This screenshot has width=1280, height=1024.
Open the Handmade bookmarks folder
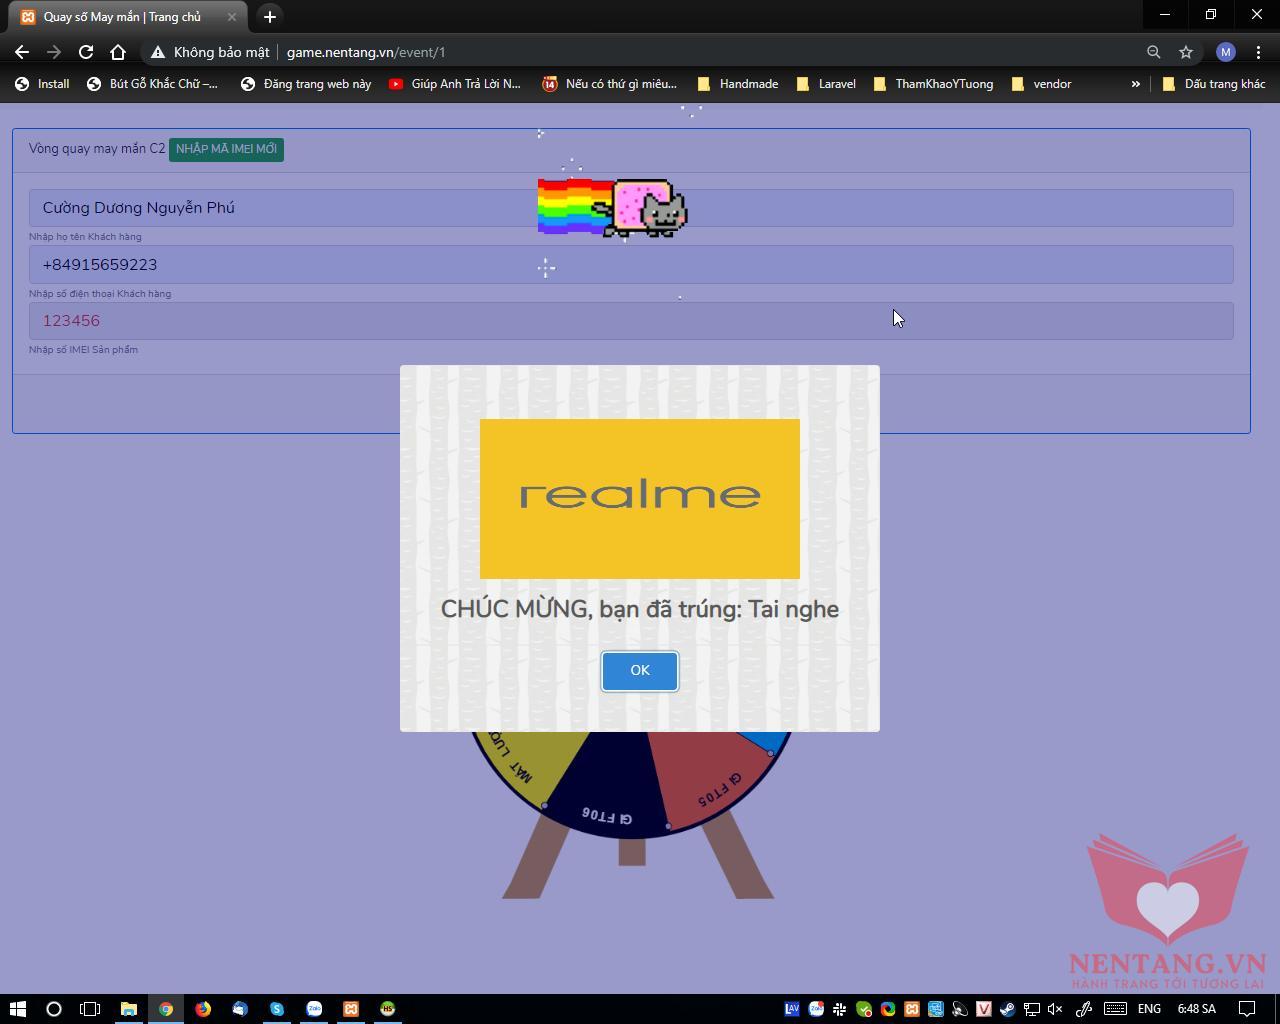click(x=738, y=84)
